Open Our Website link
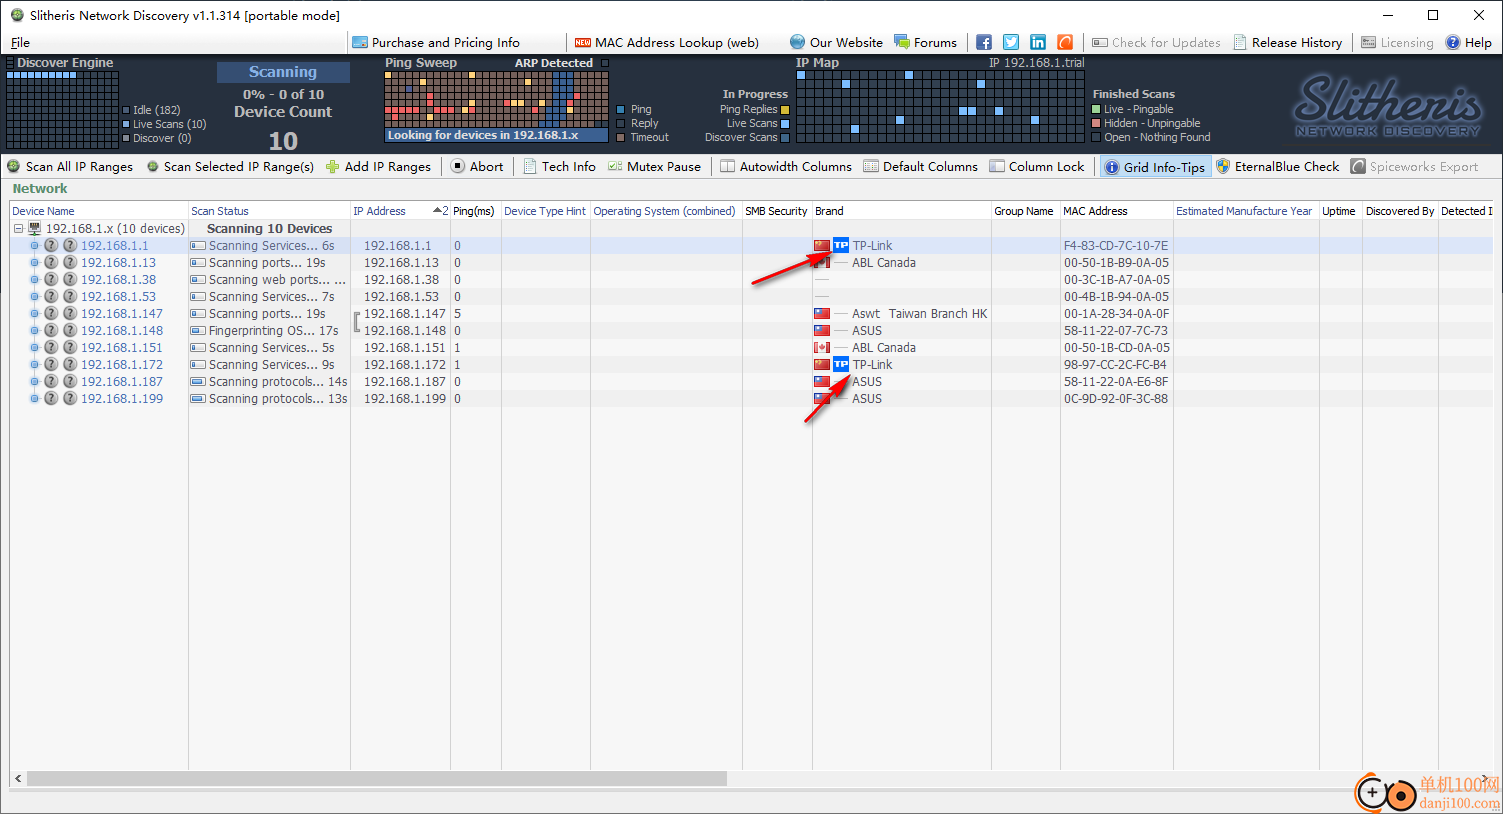1503x814 pixels. pyautogui.click(x=836, y=42)
